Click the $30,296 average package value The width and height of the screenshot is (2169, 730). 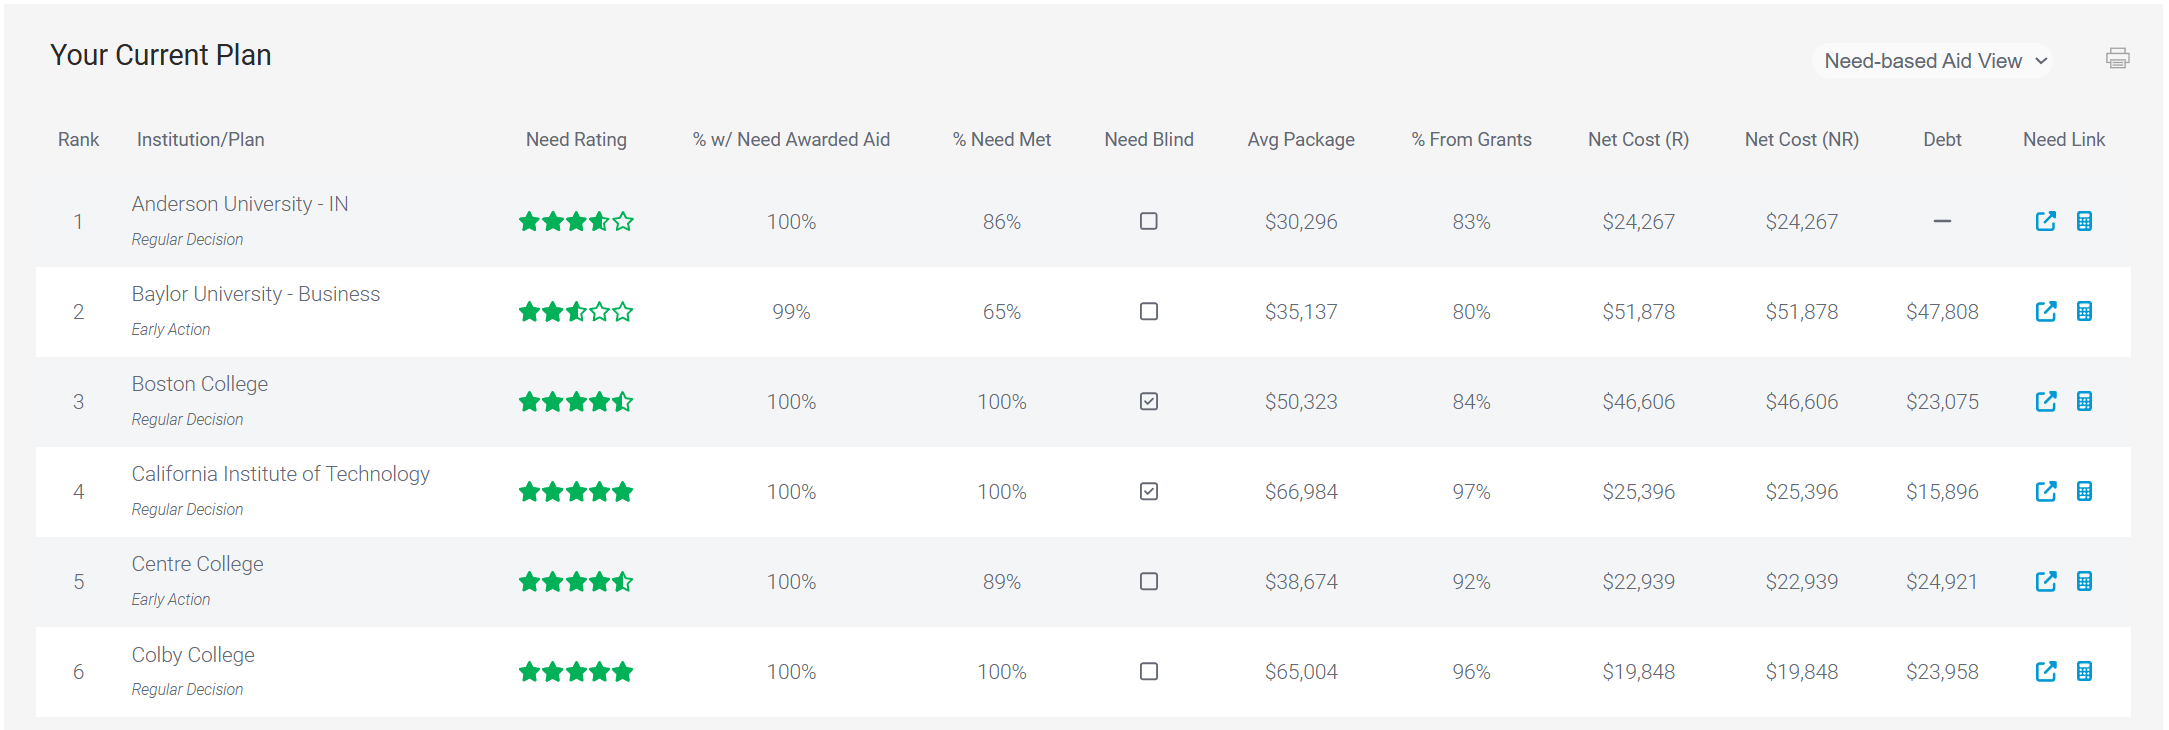[x=1301, y=222]
